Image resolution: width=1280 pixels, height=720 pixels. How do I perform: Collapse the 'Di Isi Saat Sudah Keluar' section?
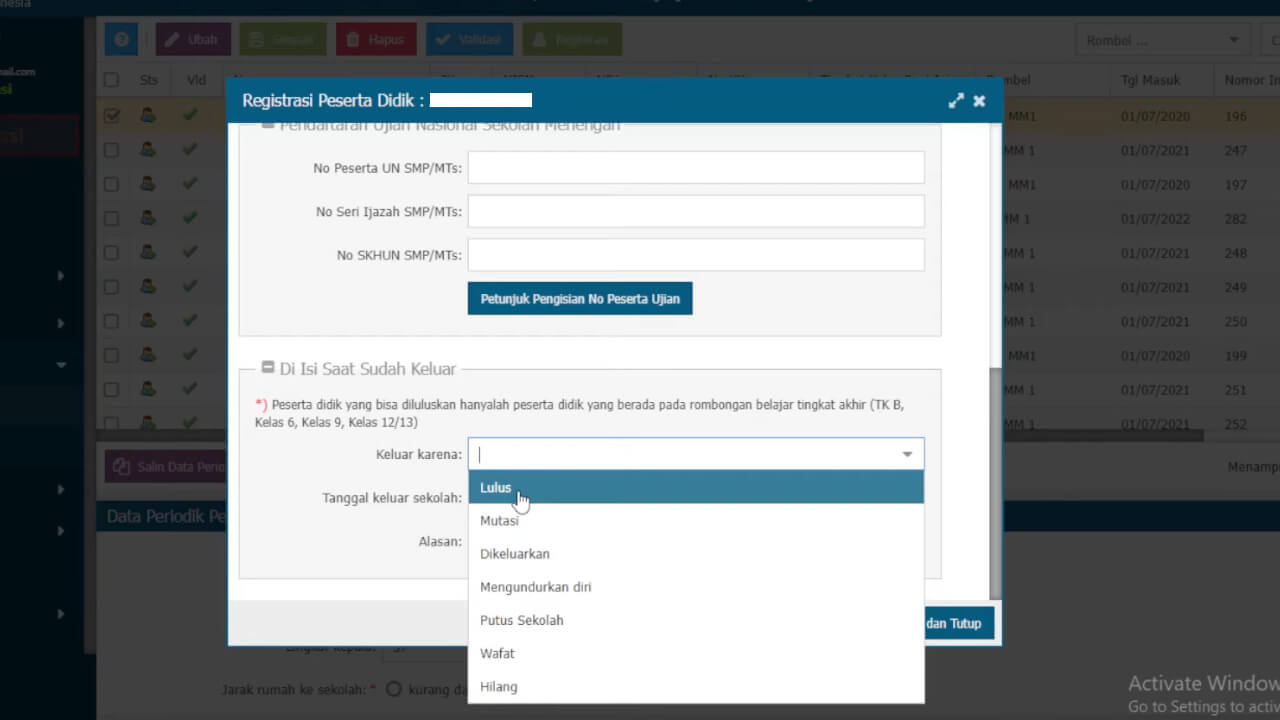click(268, 368)
